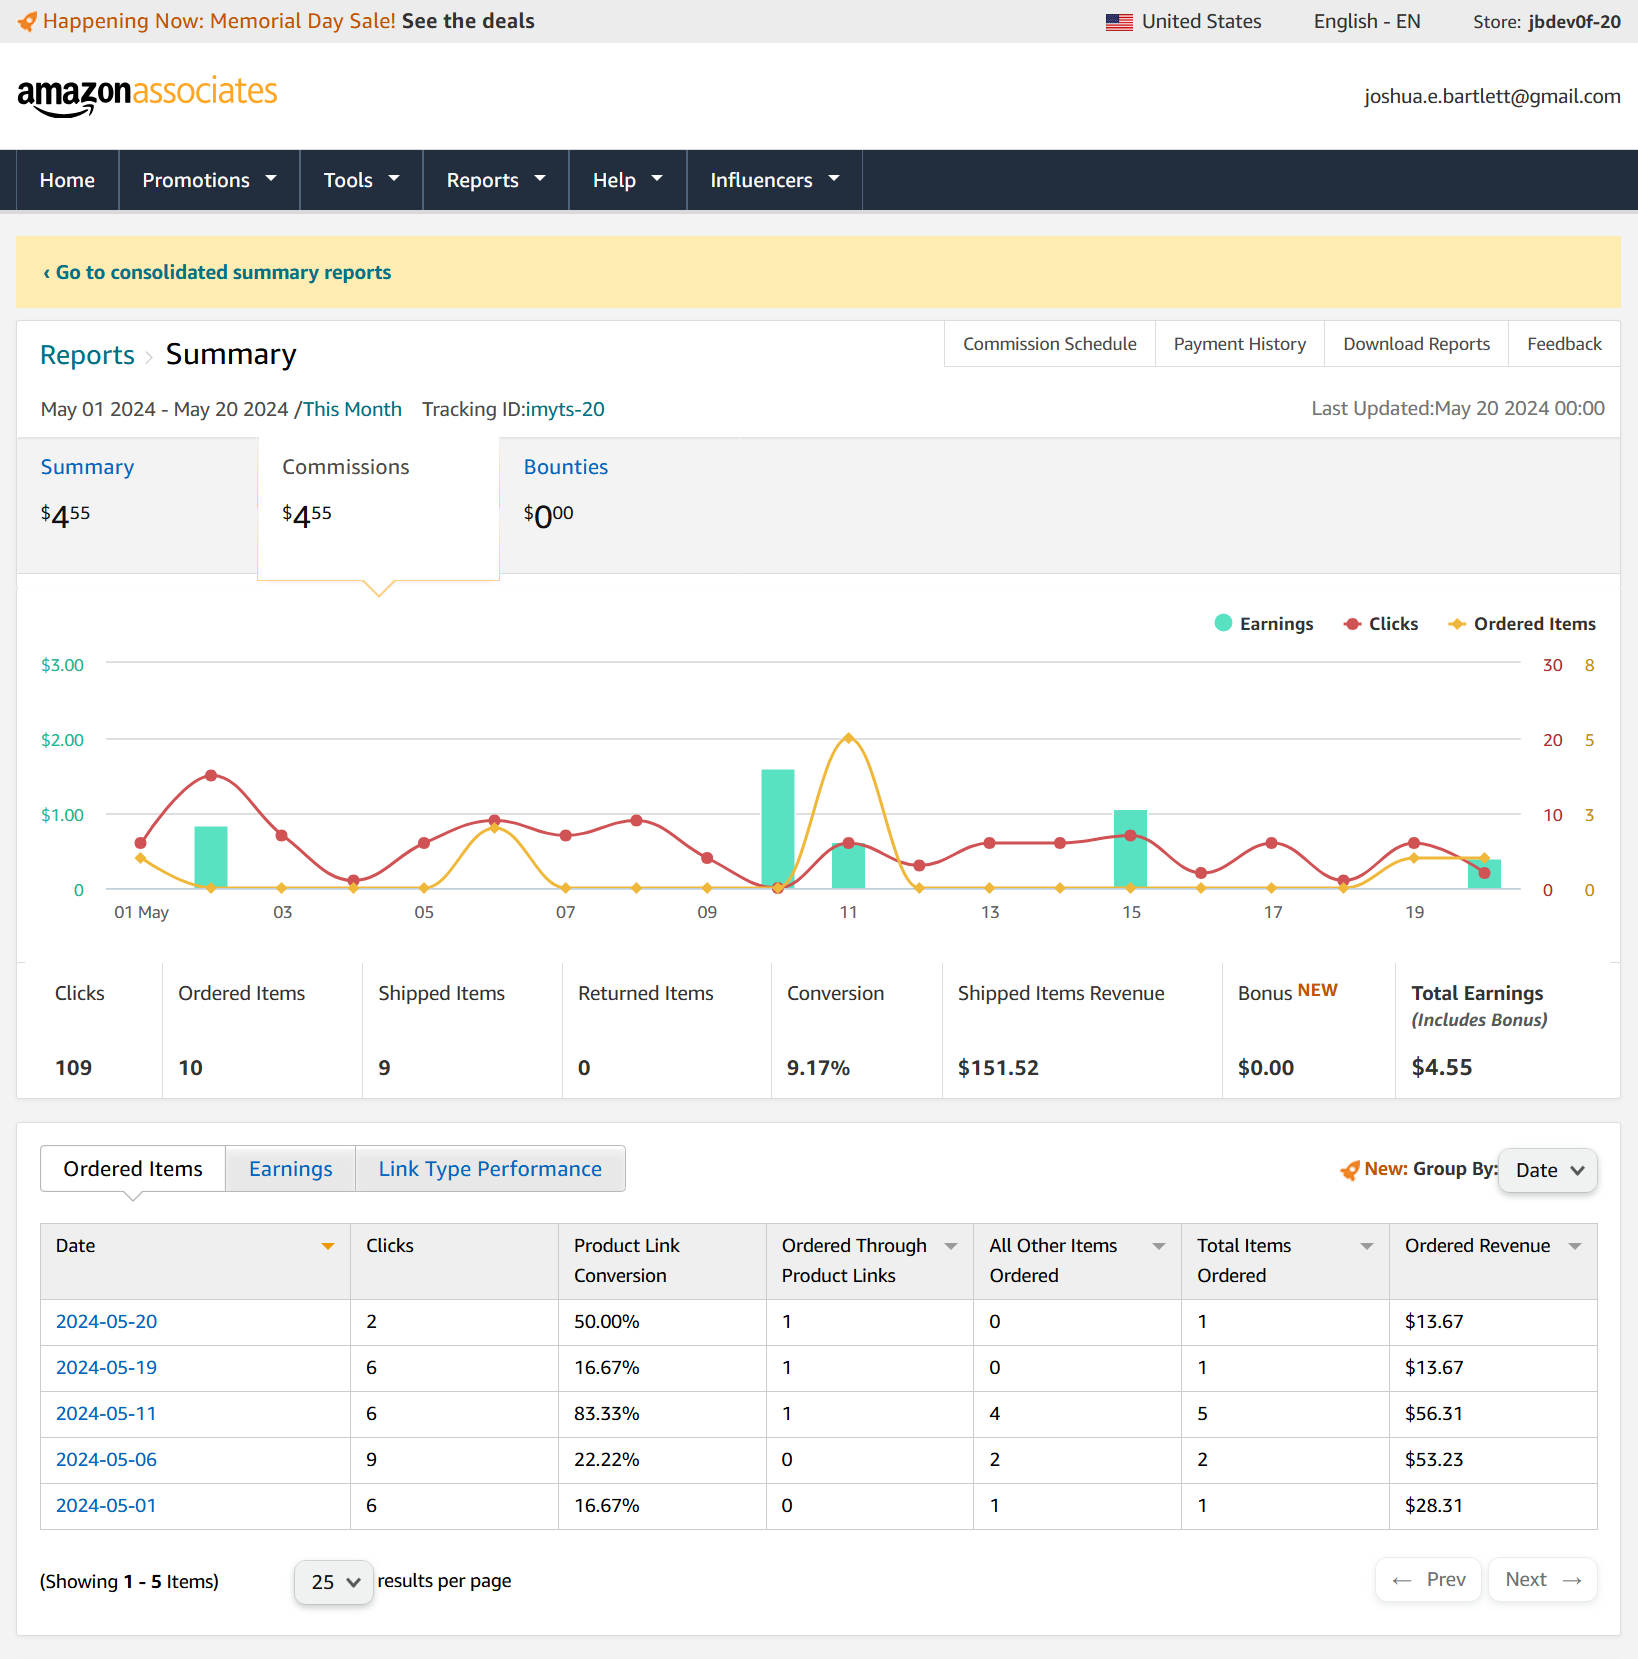Select the Summary earnings panel

(137, 505)
